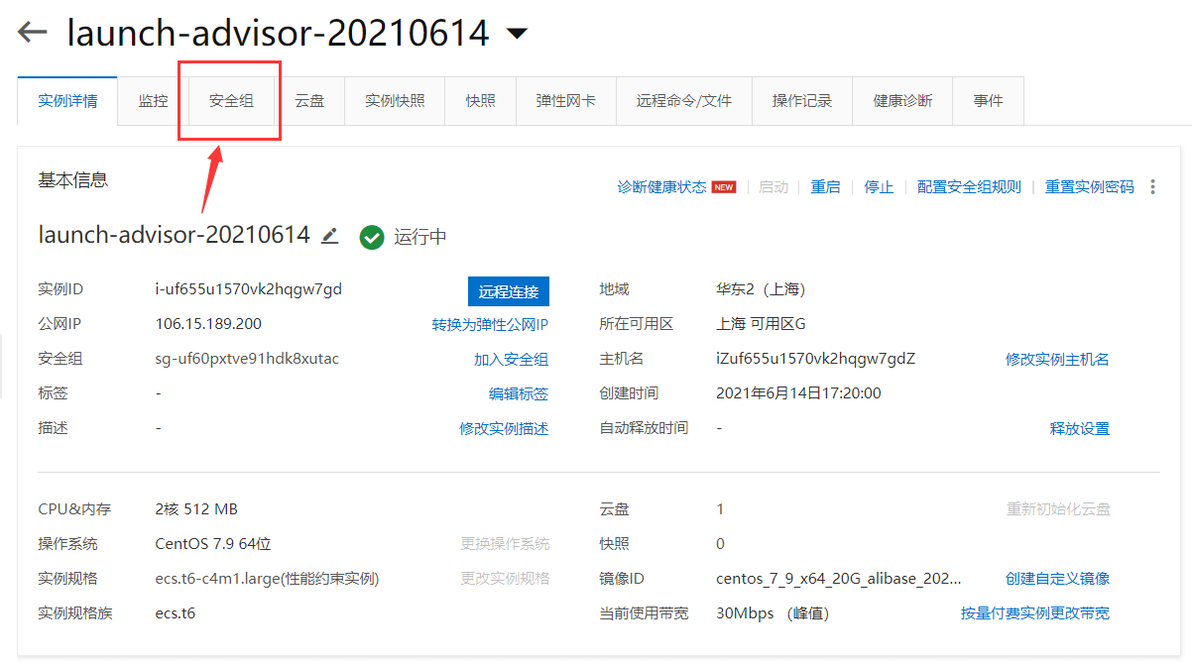Switch to 远程命令/文件 tab
Viewport: 1192px width, 664px height.
[684, 100]
